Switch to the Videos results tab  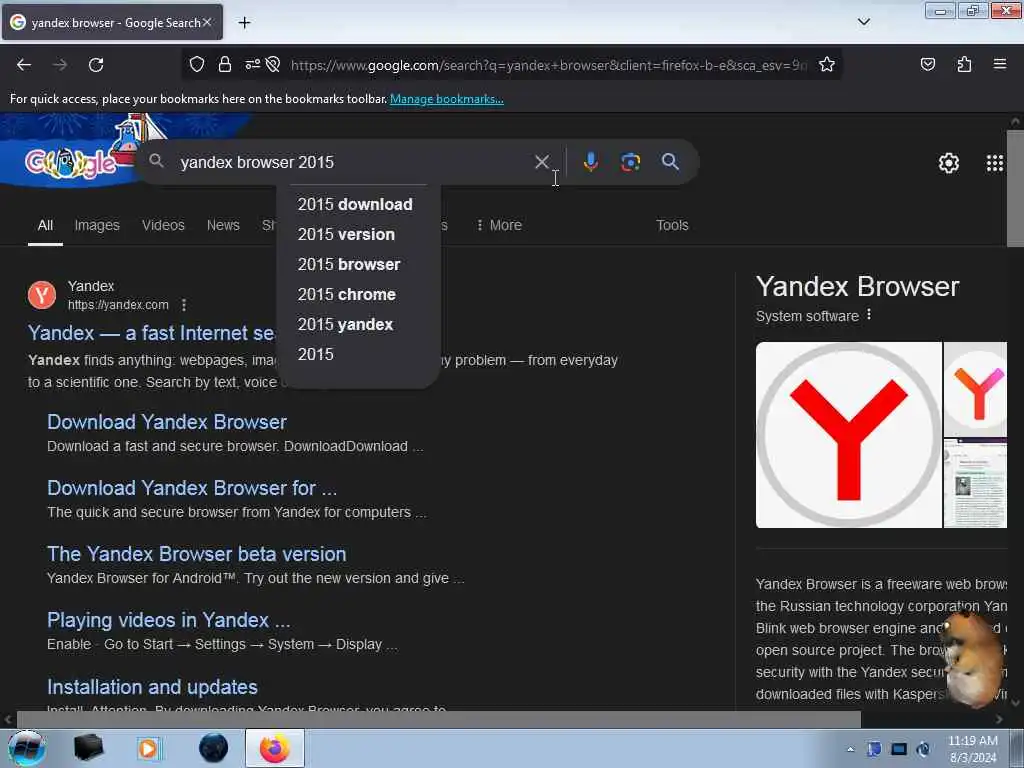click(163, 225)
